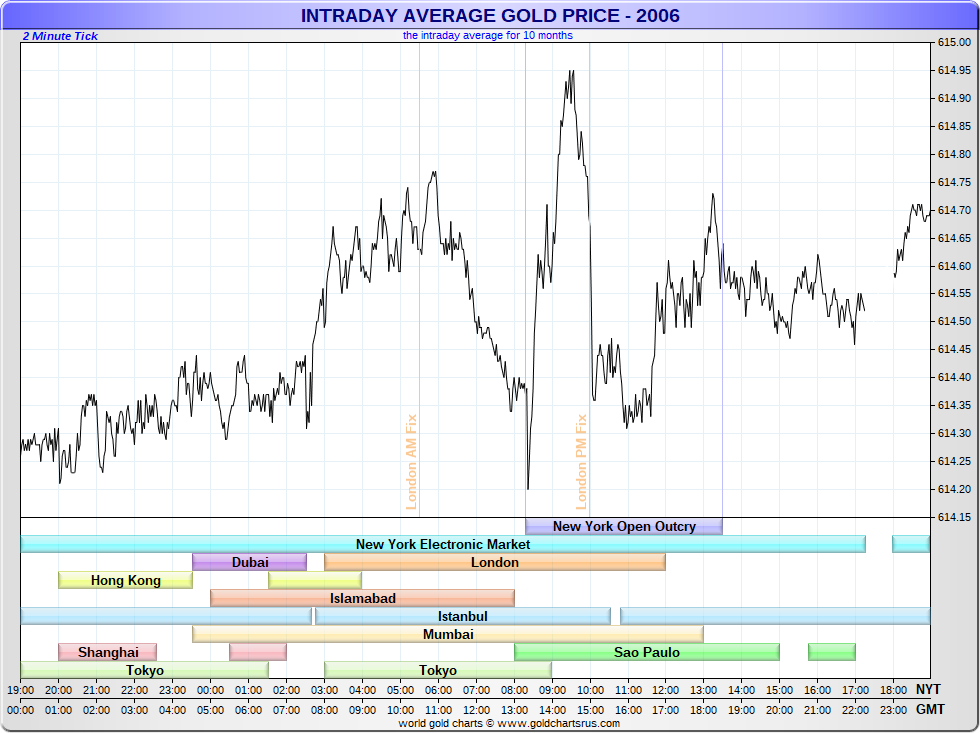This screenshot has height=733, width=980.
Task: Click the New York Electronic Market label
Action: (x=443, y=544)
